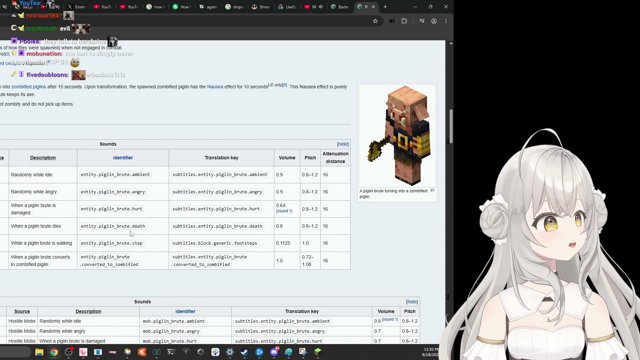The width and height of the screenshot is (640, 360).
Task: Click 'While a piglin brute is walking' description
Action: point(41,243)
